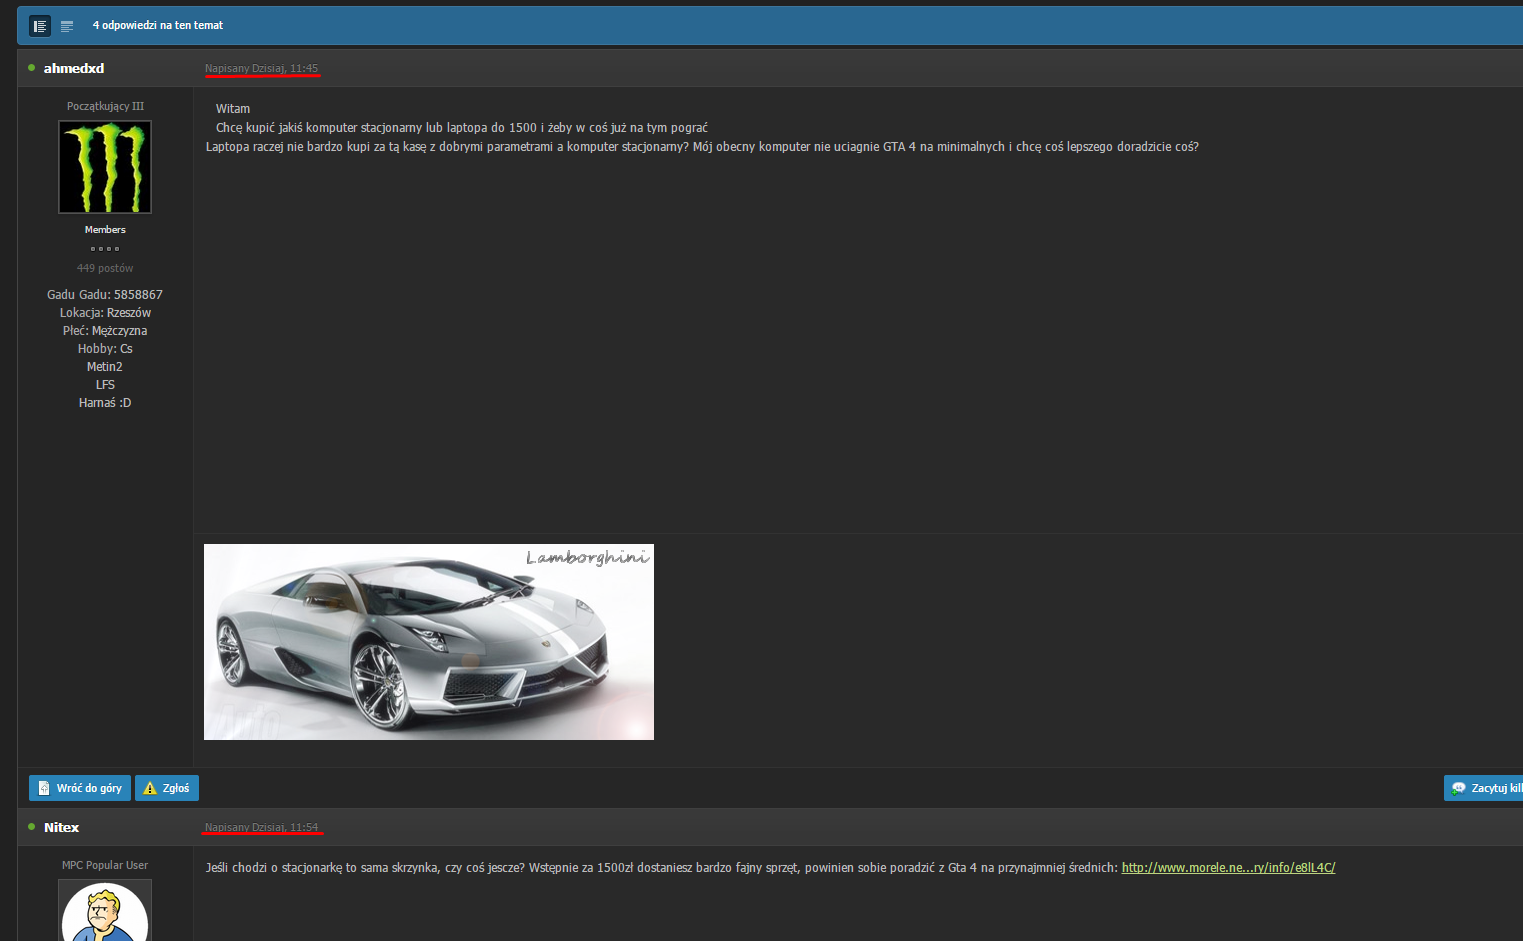Click the Lamborghini signature image
This screenshot has height=941, width=1523.
[x=429, y=642]
